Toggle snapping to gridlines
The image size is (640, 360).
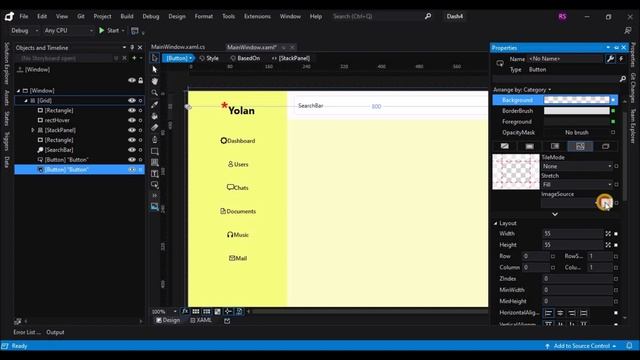[x=207, y=311]
